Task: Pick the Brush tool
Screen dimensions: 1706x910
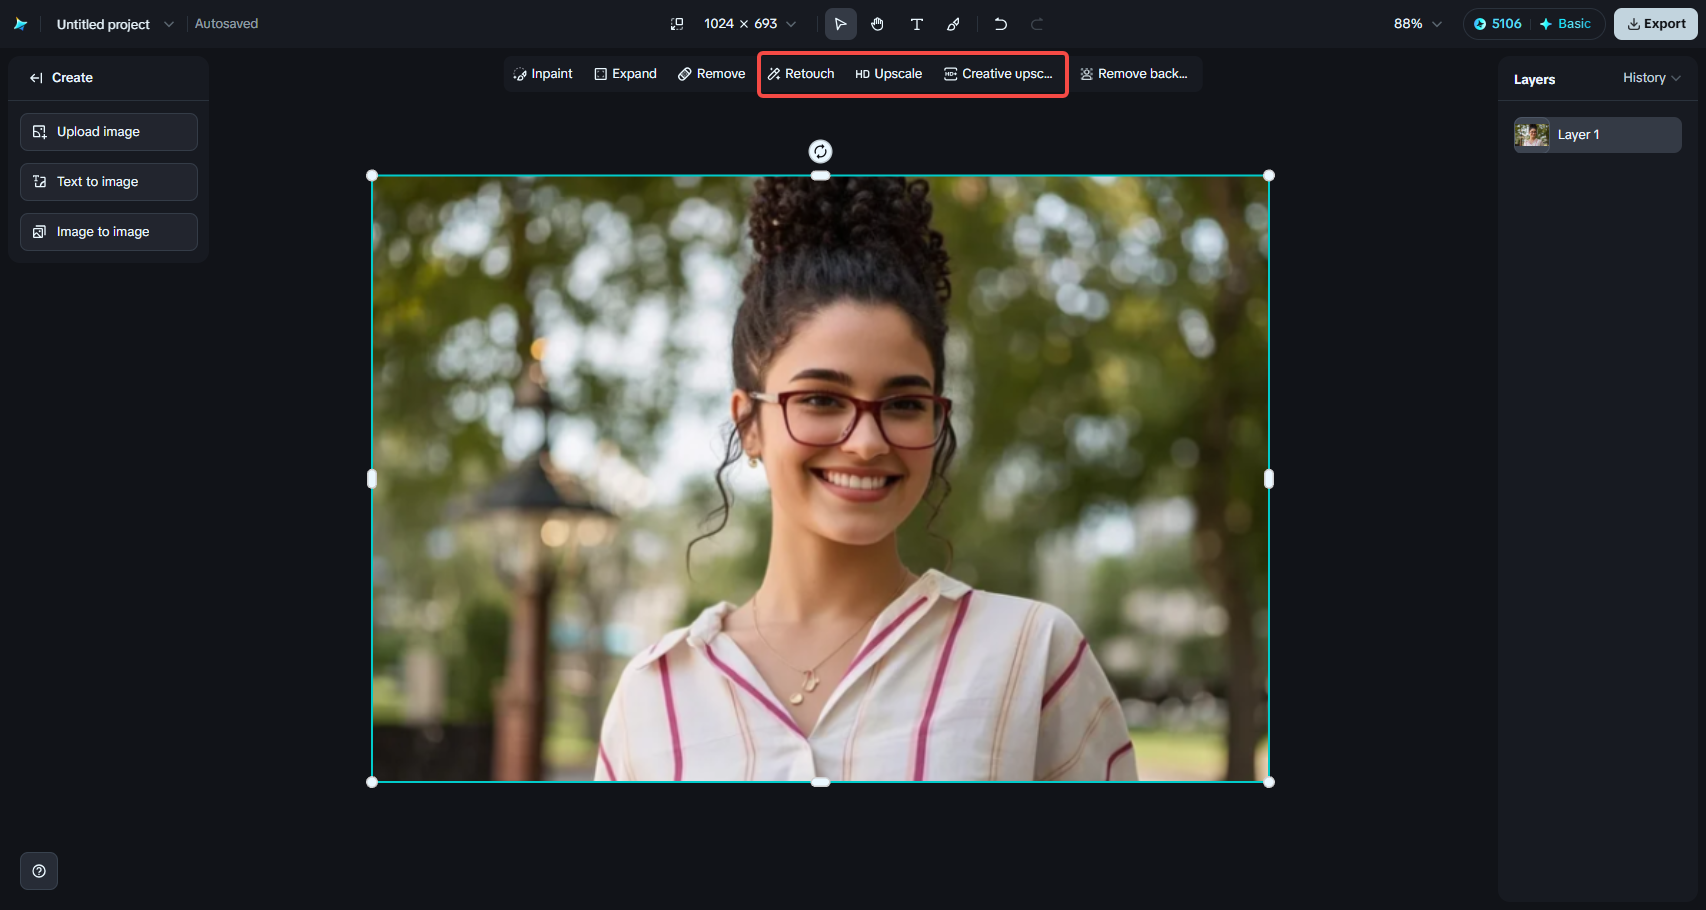Action: coord(954,23)
